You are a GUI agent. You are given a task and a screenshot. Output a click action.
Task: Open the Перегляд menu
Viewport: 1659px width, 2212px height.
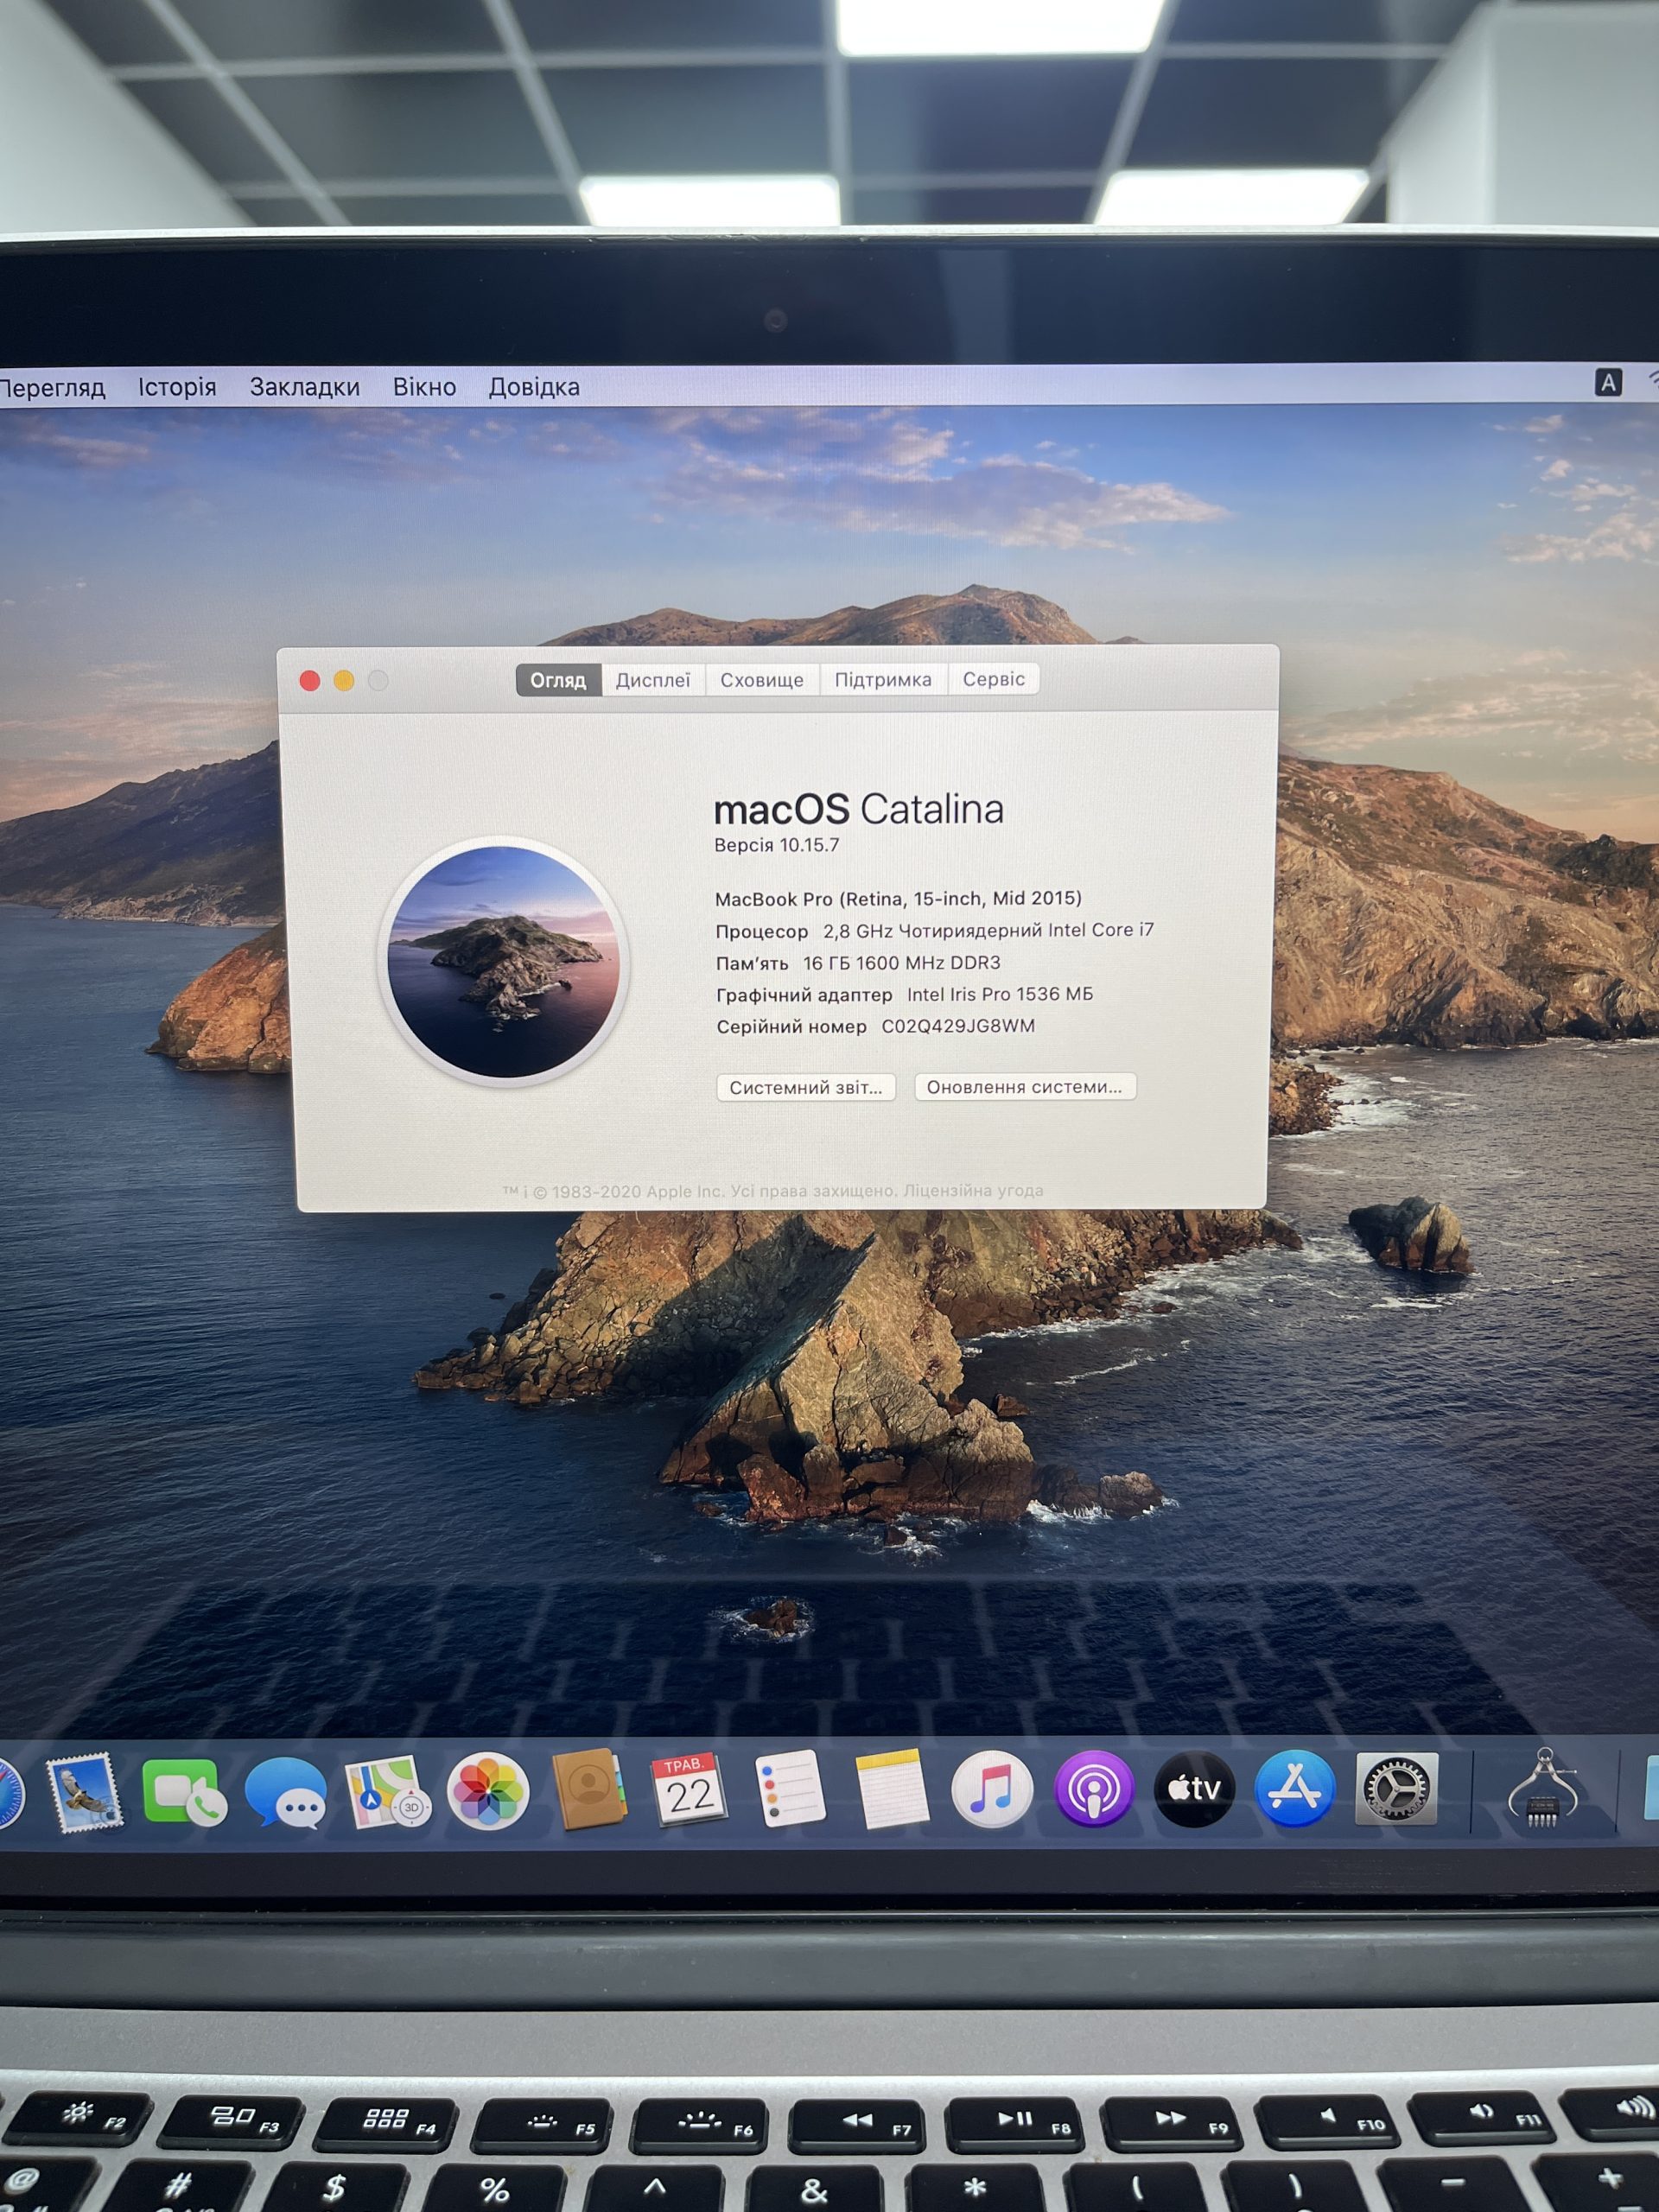point(52,388)
